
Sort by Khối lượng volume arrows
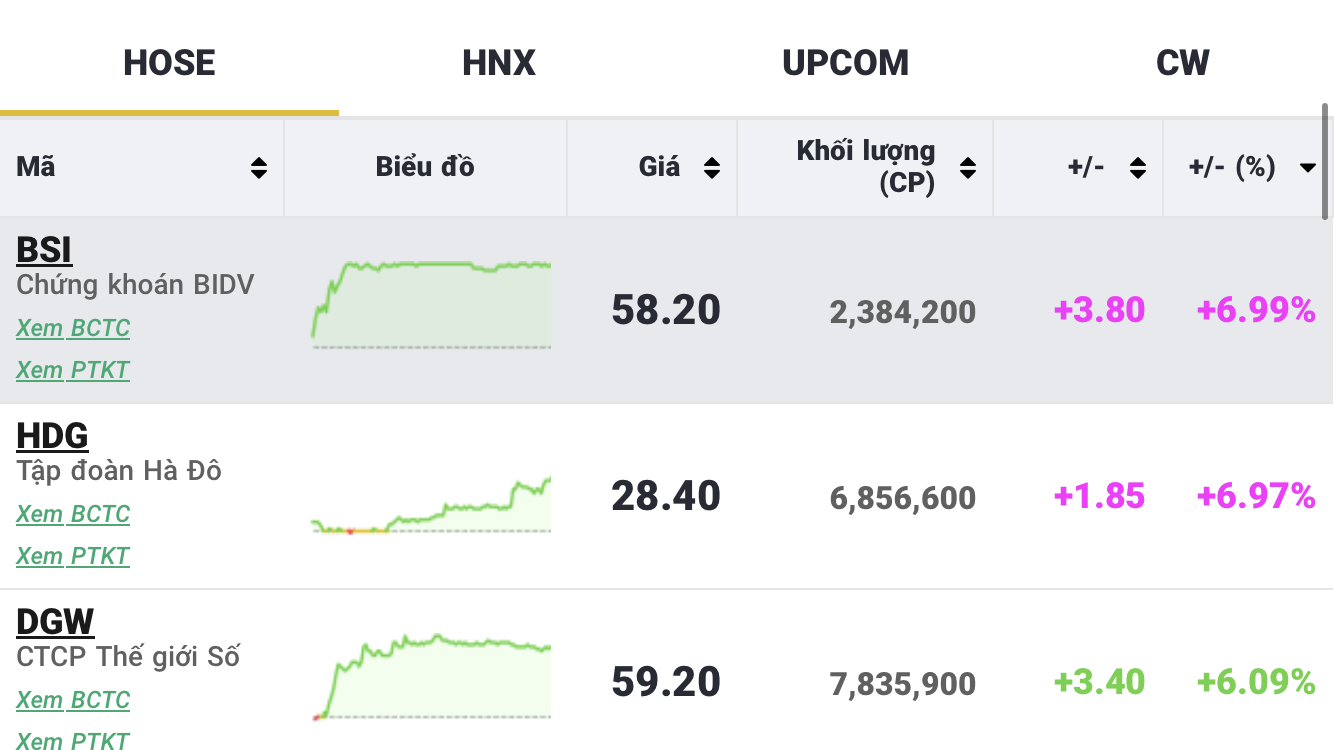[967, 168]
